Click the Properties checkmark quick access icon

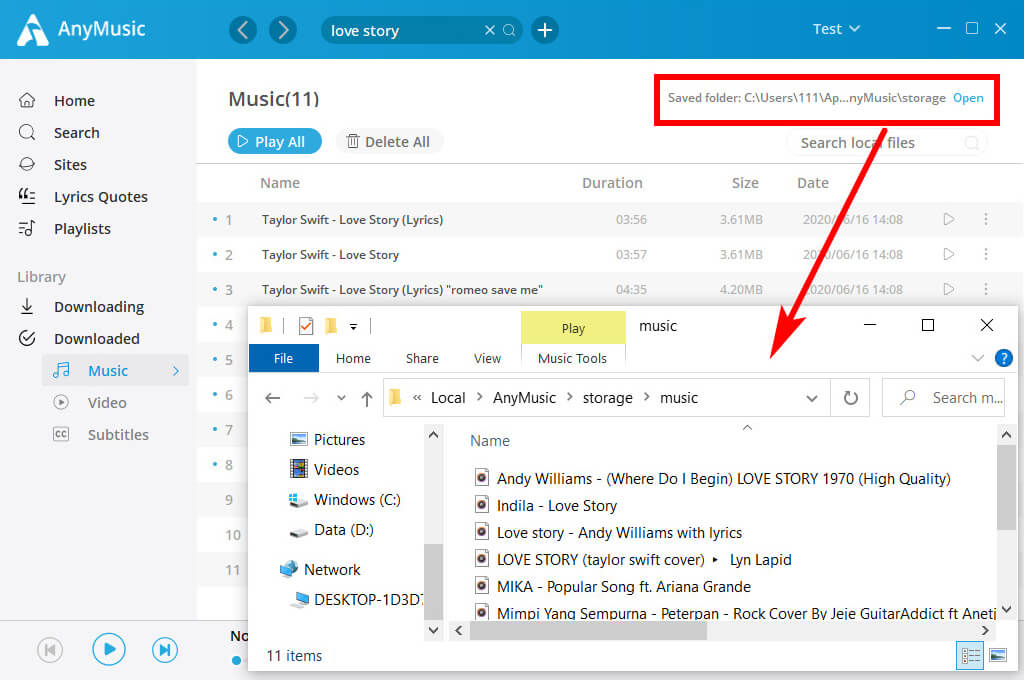tap(306, 325)
